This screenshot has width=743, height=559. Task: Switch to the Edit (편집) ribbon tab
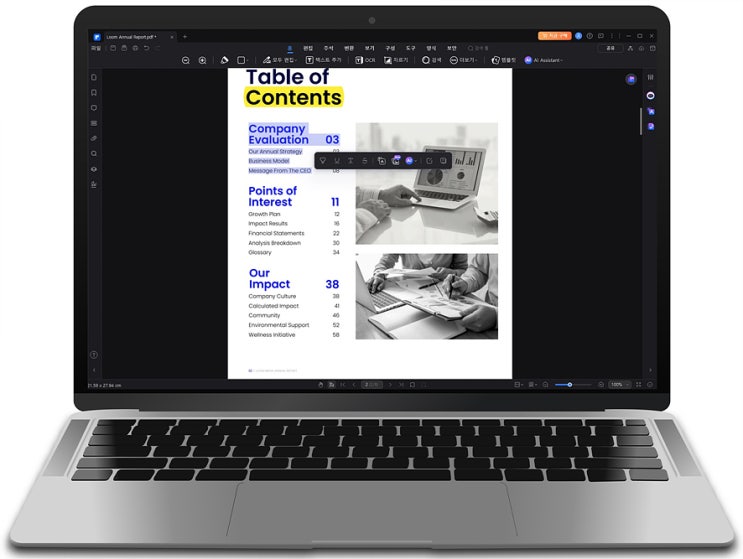coord(308,48)
